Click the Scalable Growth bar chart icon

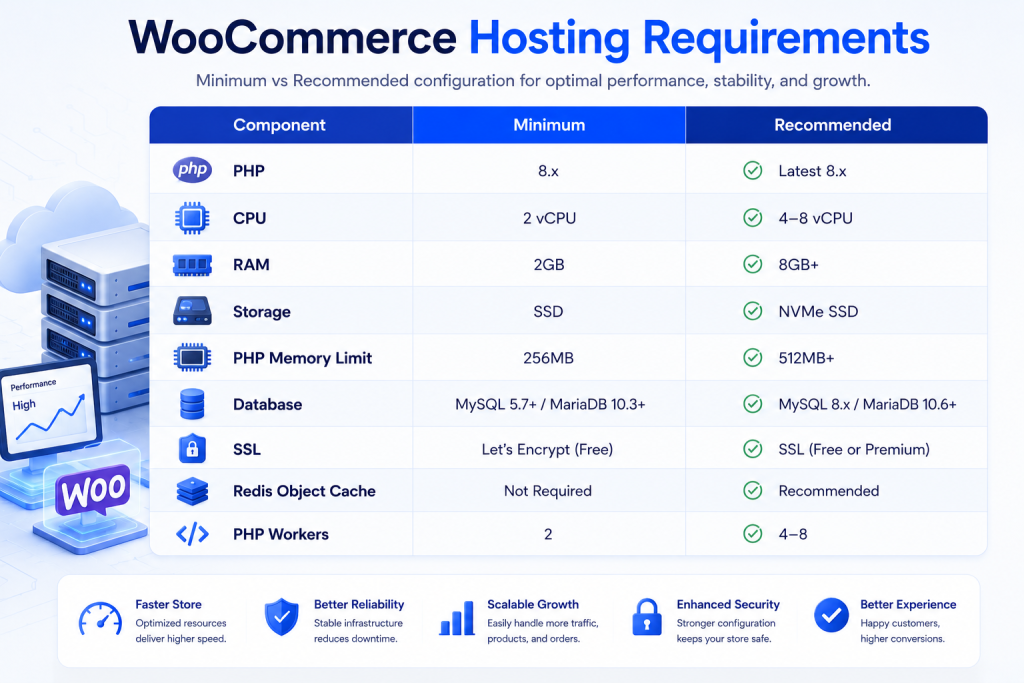click(457, 618)
